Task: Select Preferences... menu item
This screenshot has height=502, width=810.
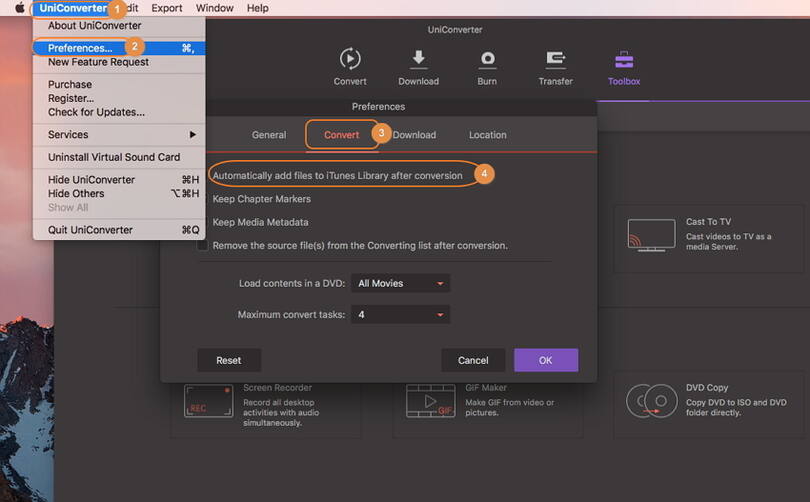Action: pyautogui.click(x=119, y=48)
